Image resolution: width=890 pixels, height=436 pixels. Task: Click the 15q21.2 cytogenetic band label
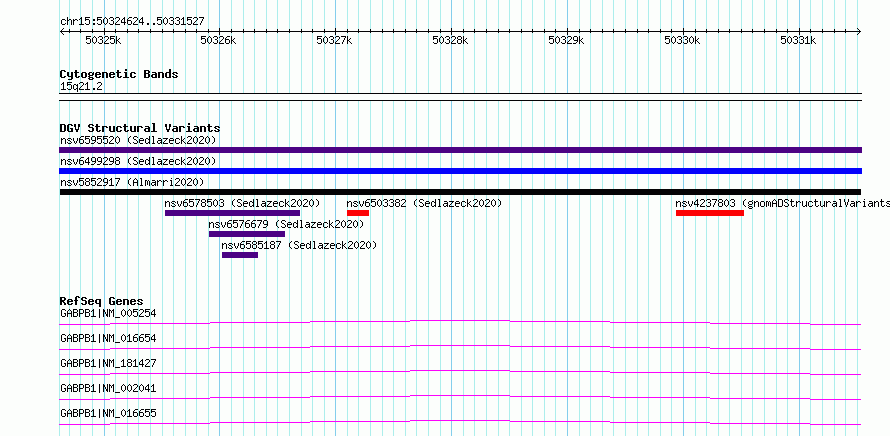(x=81, y=87)
